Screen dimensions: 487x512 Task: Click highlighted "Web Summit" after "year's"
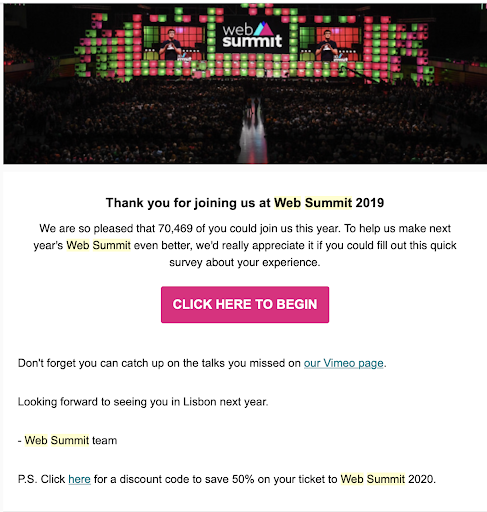pyautogui.click(x=98, y=245)
